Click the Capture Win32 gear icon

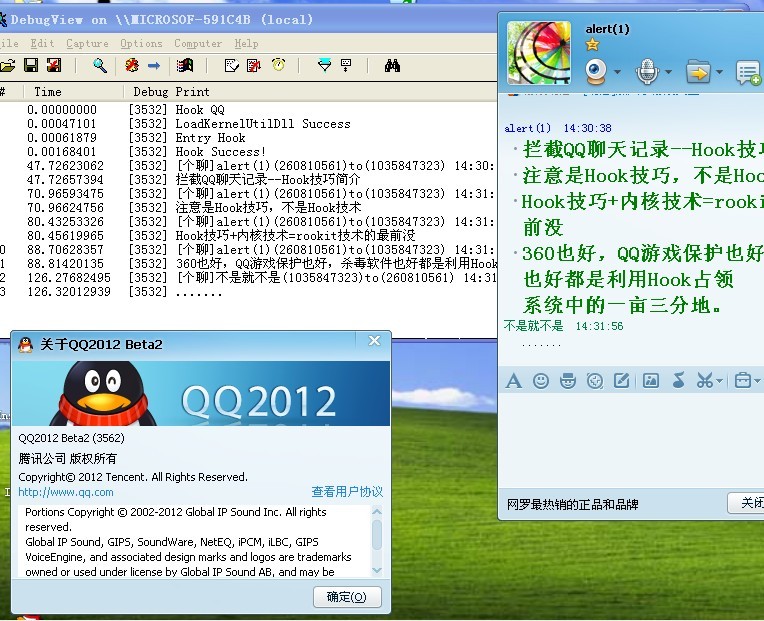click(x=132, y=65)
